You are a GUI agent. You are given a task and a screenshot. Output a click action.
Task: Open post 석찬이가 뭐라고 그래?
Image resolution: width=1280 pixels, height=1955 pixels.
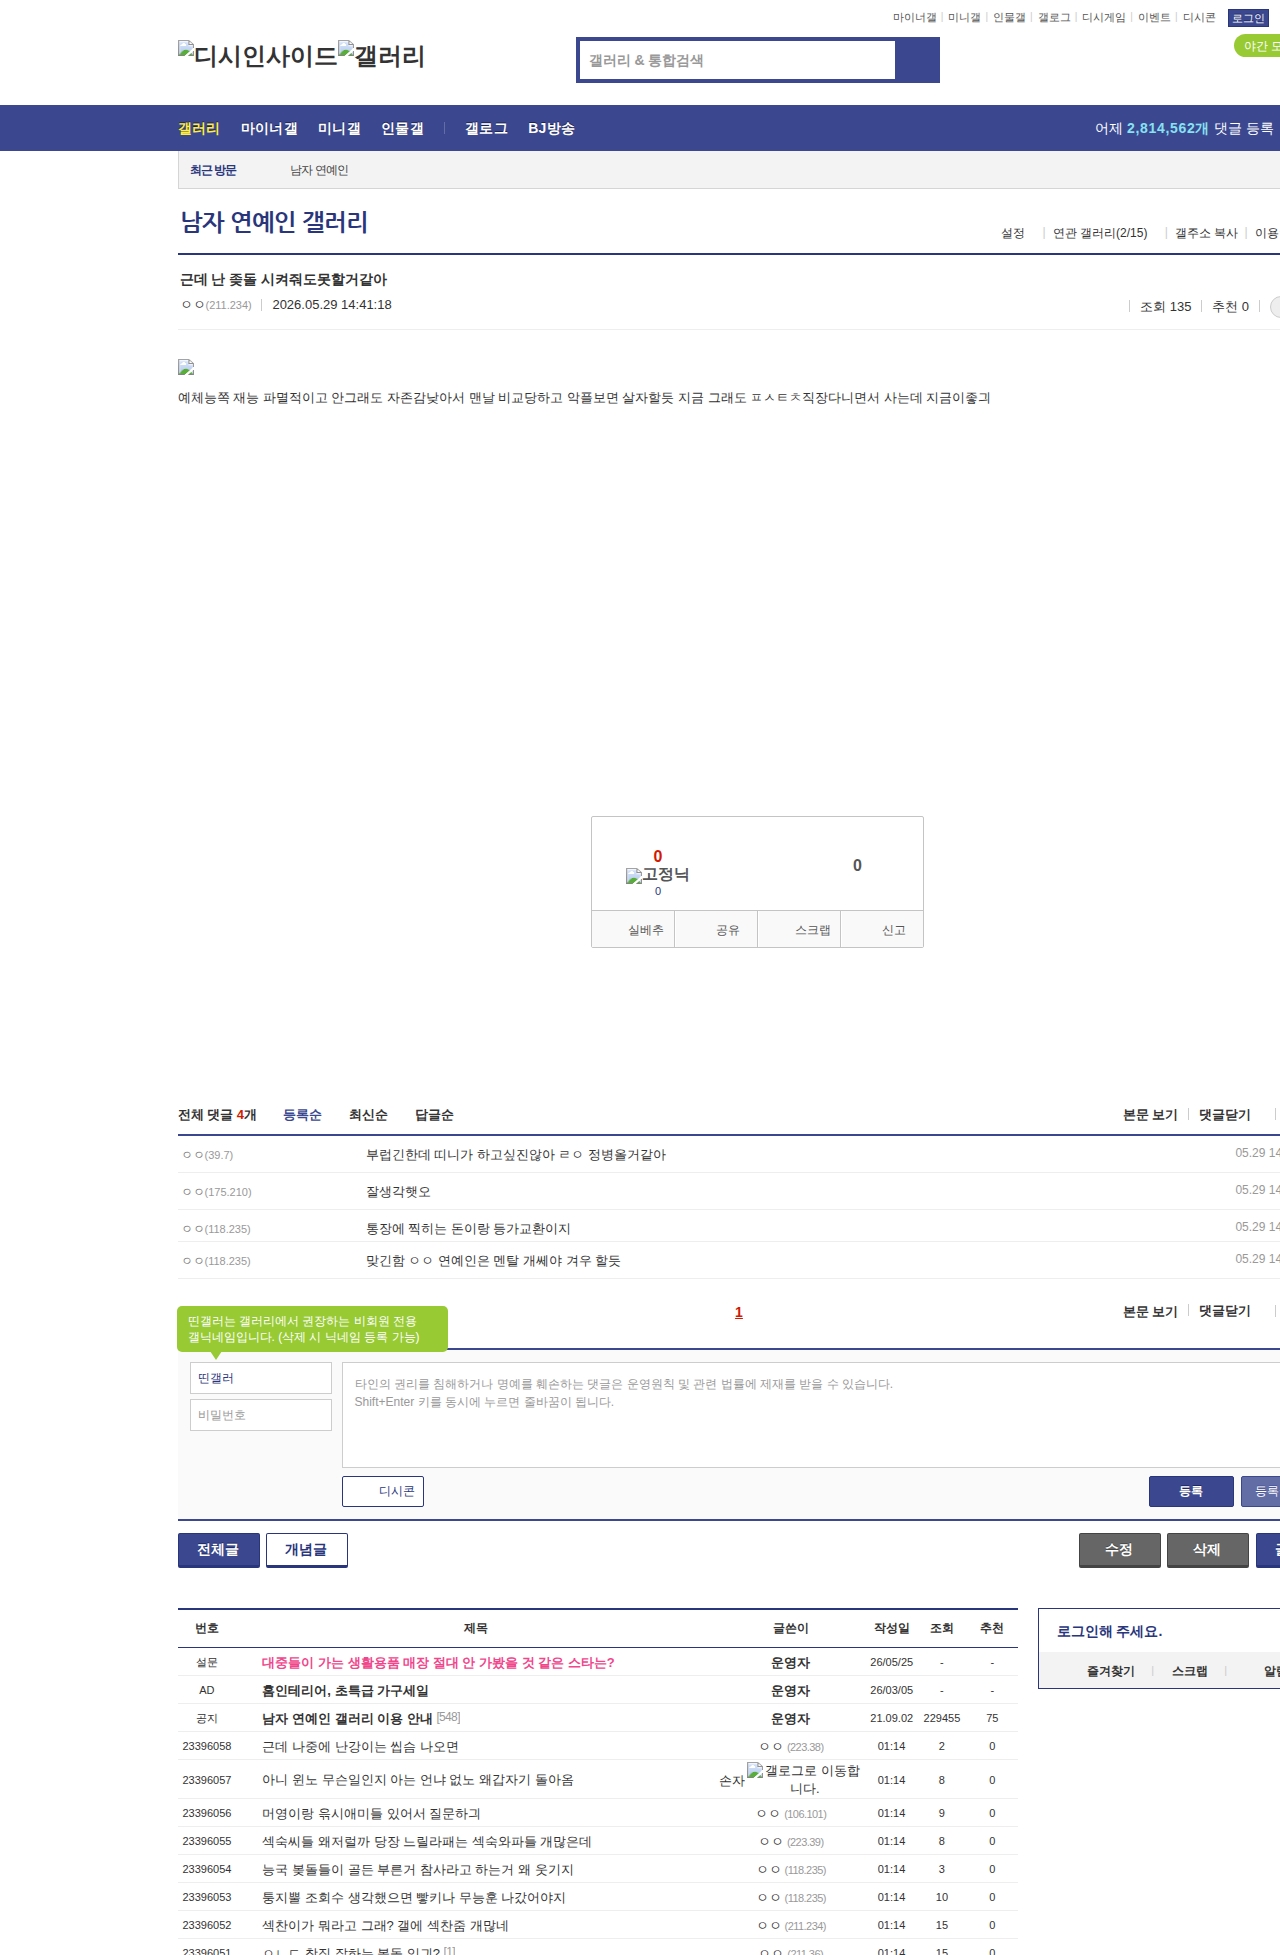(385, 1926)
